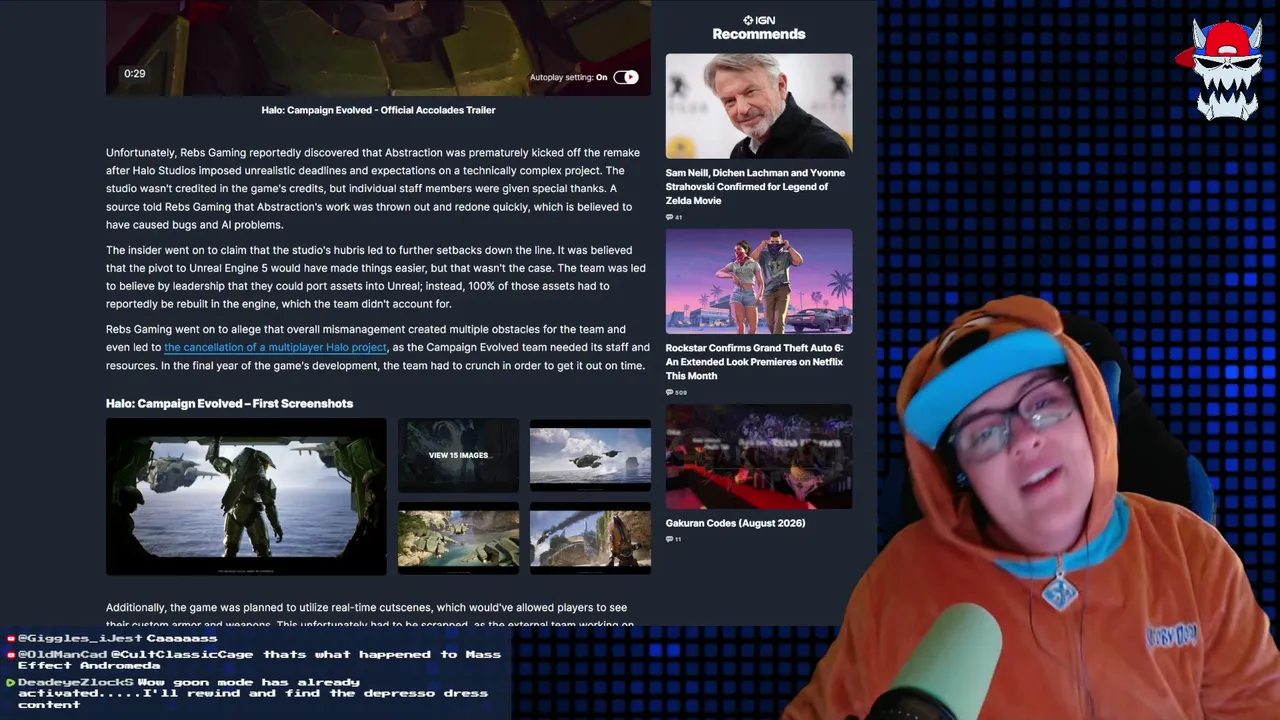Open the Gakuran Codes article thumbnail
The height and width of the screenshot is (720, 1280).
pyautogui.click(x=759, y=457)
